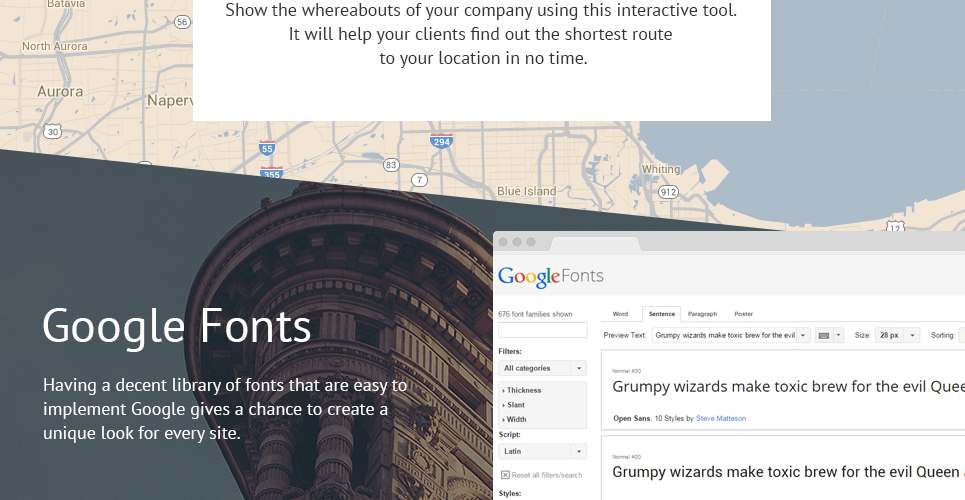Click Reset all filters/search
This screenshot has height=500, width=965.
click(547, 475)
